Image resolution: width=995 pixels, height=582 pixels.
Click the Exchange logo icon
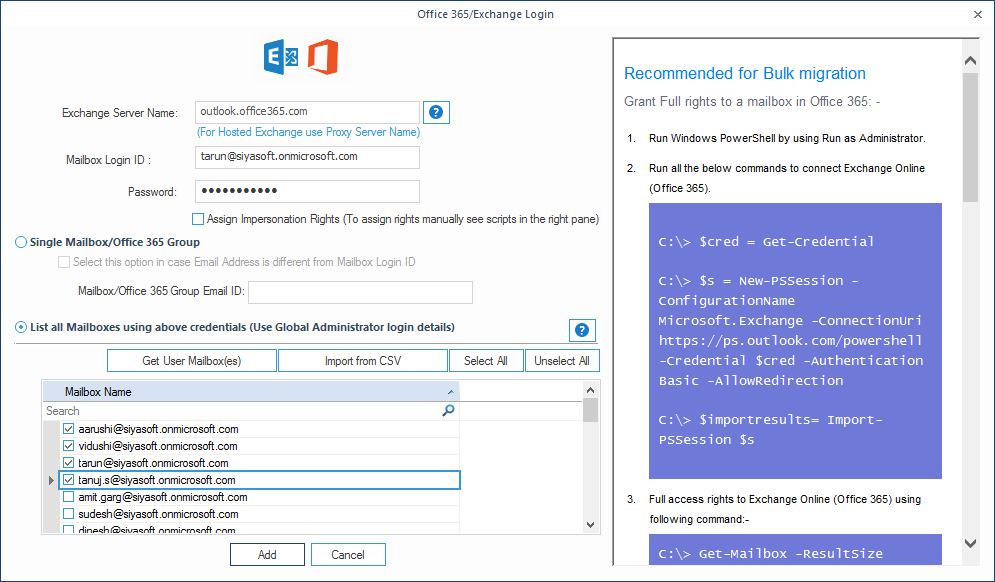click(280, 57)
